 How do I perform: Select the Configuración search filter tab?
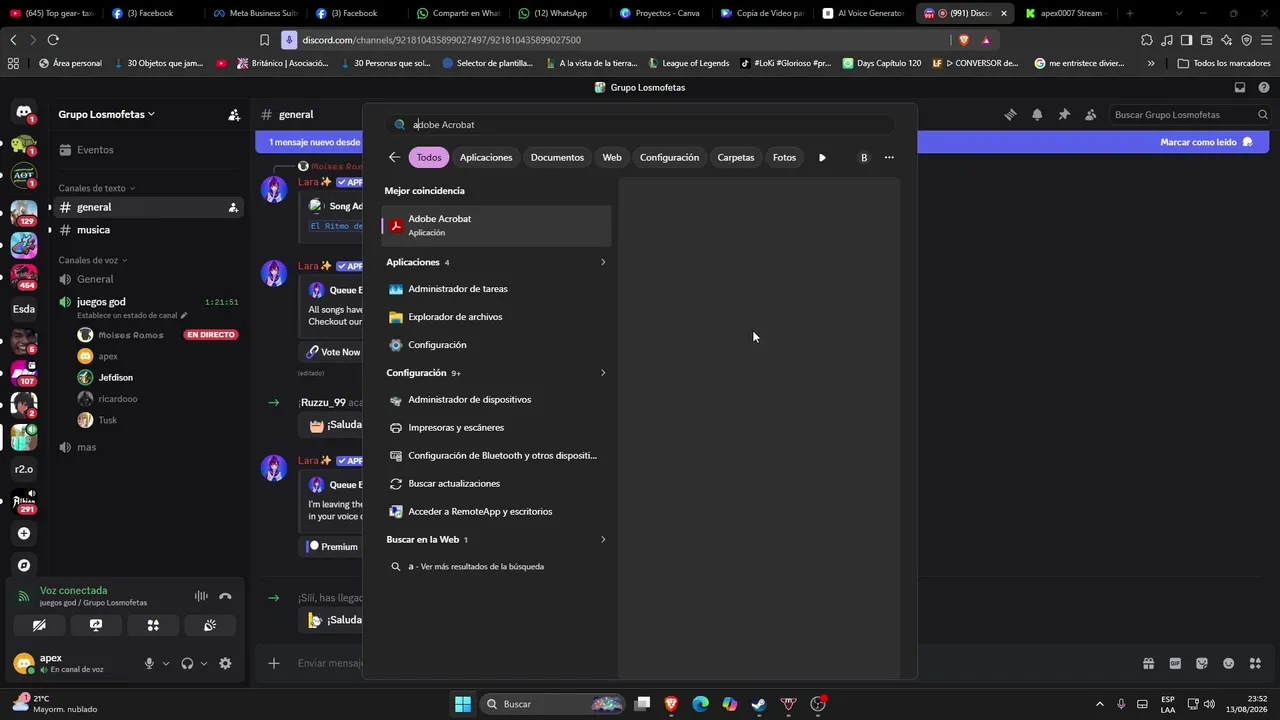point(669,157)
